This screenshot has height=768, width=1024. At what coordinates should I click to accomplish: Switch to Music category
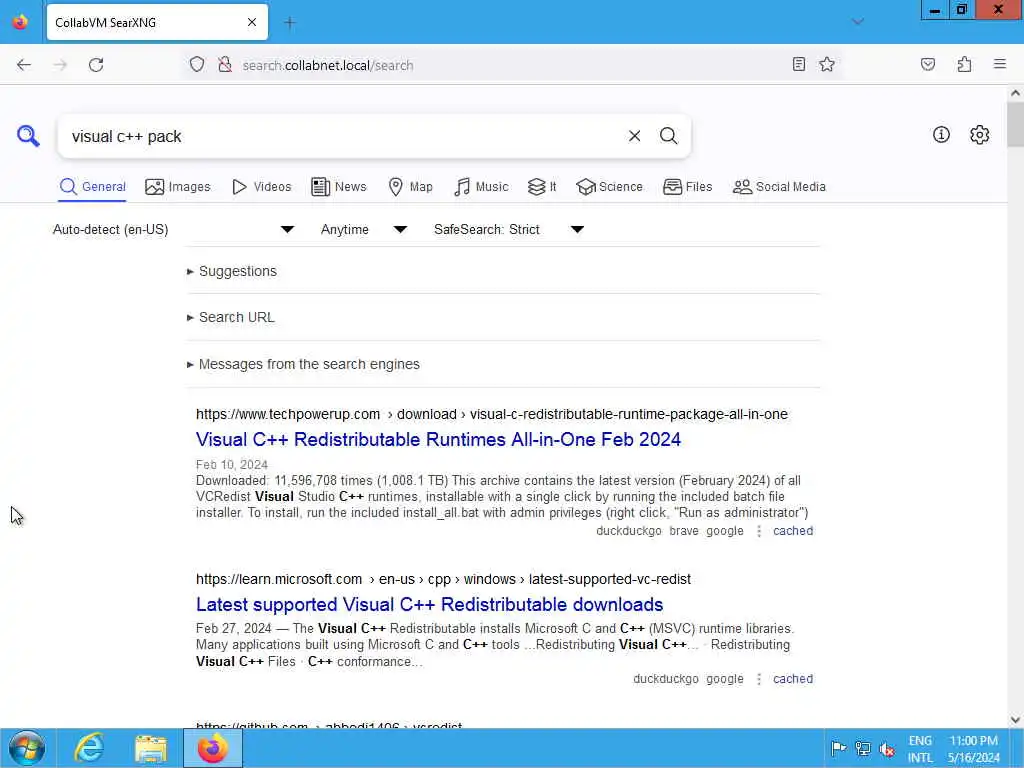[x=481, y=187]
